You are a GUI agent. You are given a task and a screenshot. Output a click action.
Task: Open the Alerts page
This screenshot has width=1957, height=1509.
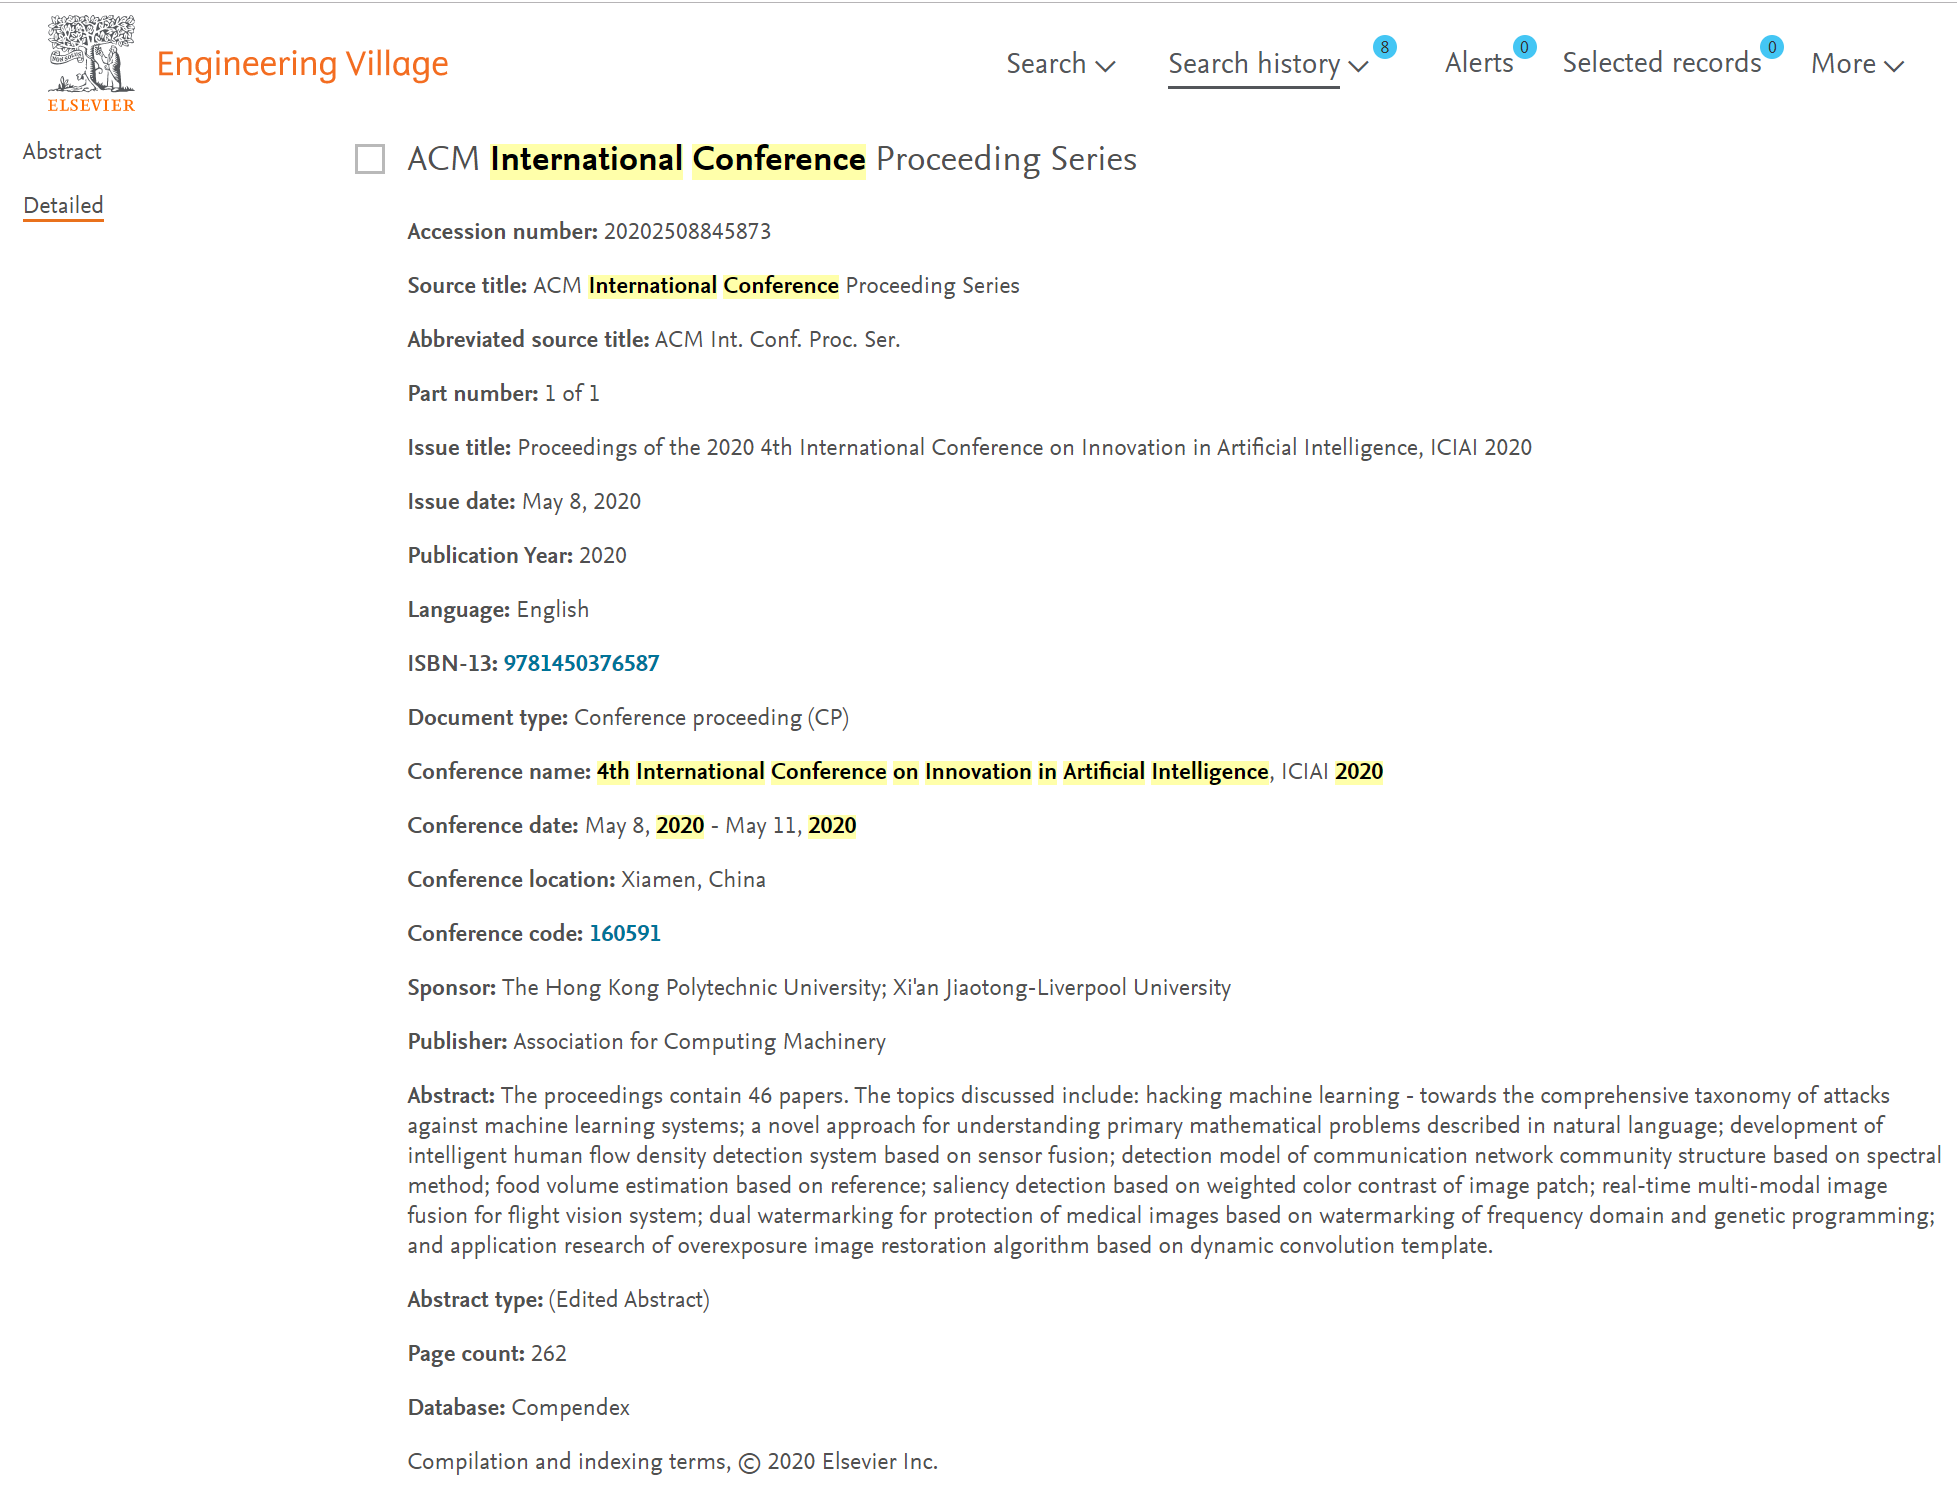pos(1479,63)
